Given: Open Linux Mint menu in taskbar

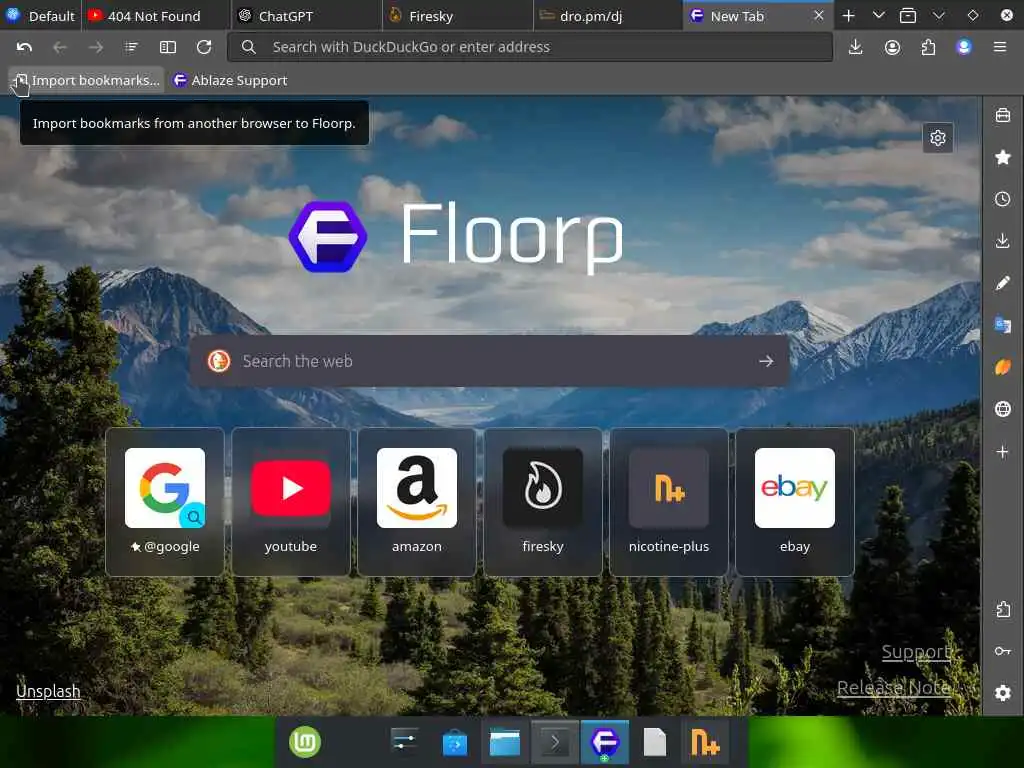Looking at the screenshot, I should [305, 742].
